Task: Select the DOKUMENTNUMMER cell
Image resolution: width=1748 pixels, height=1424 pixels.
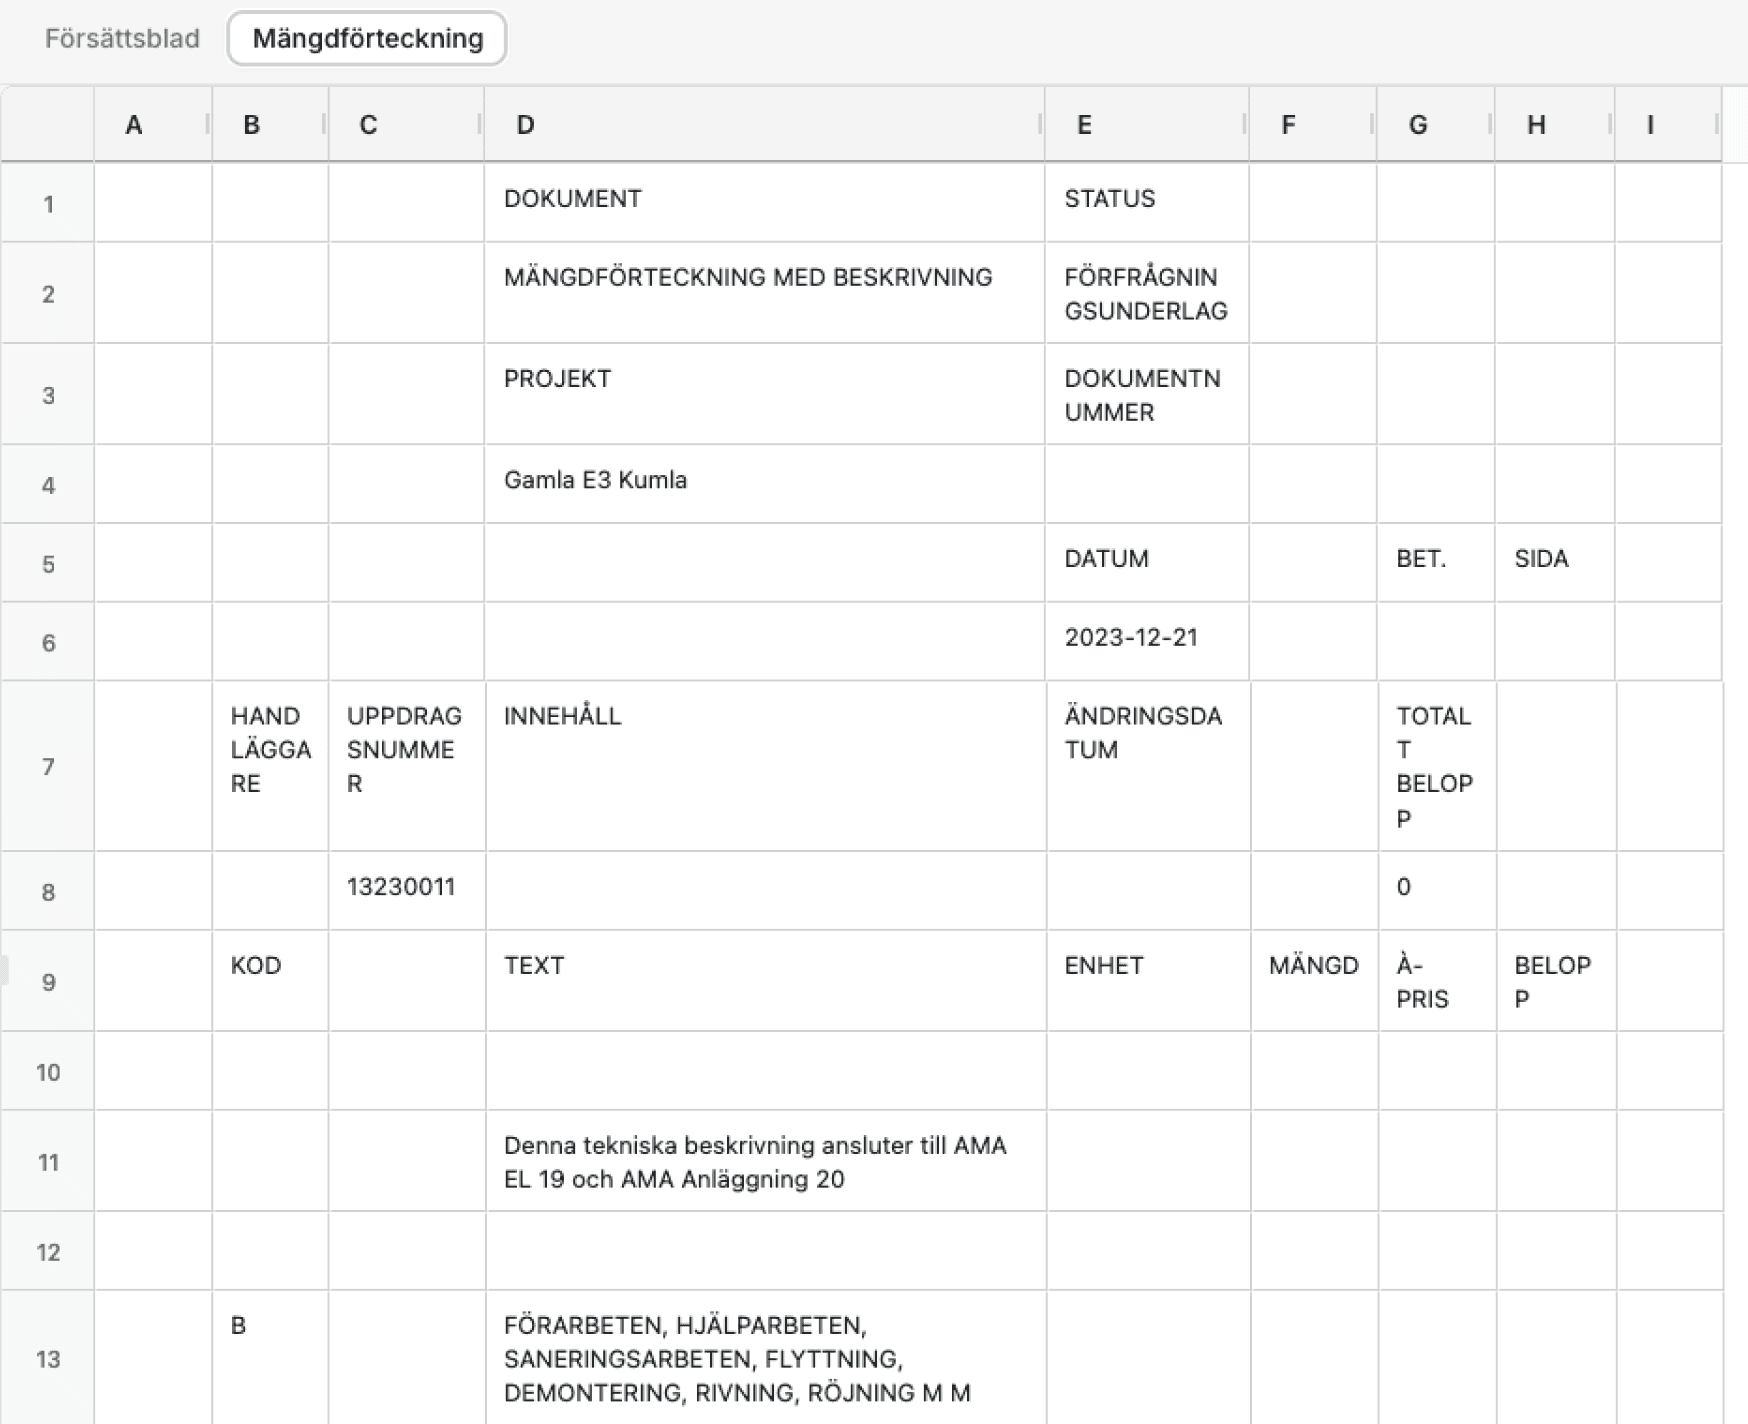Action: (1147, 394)
